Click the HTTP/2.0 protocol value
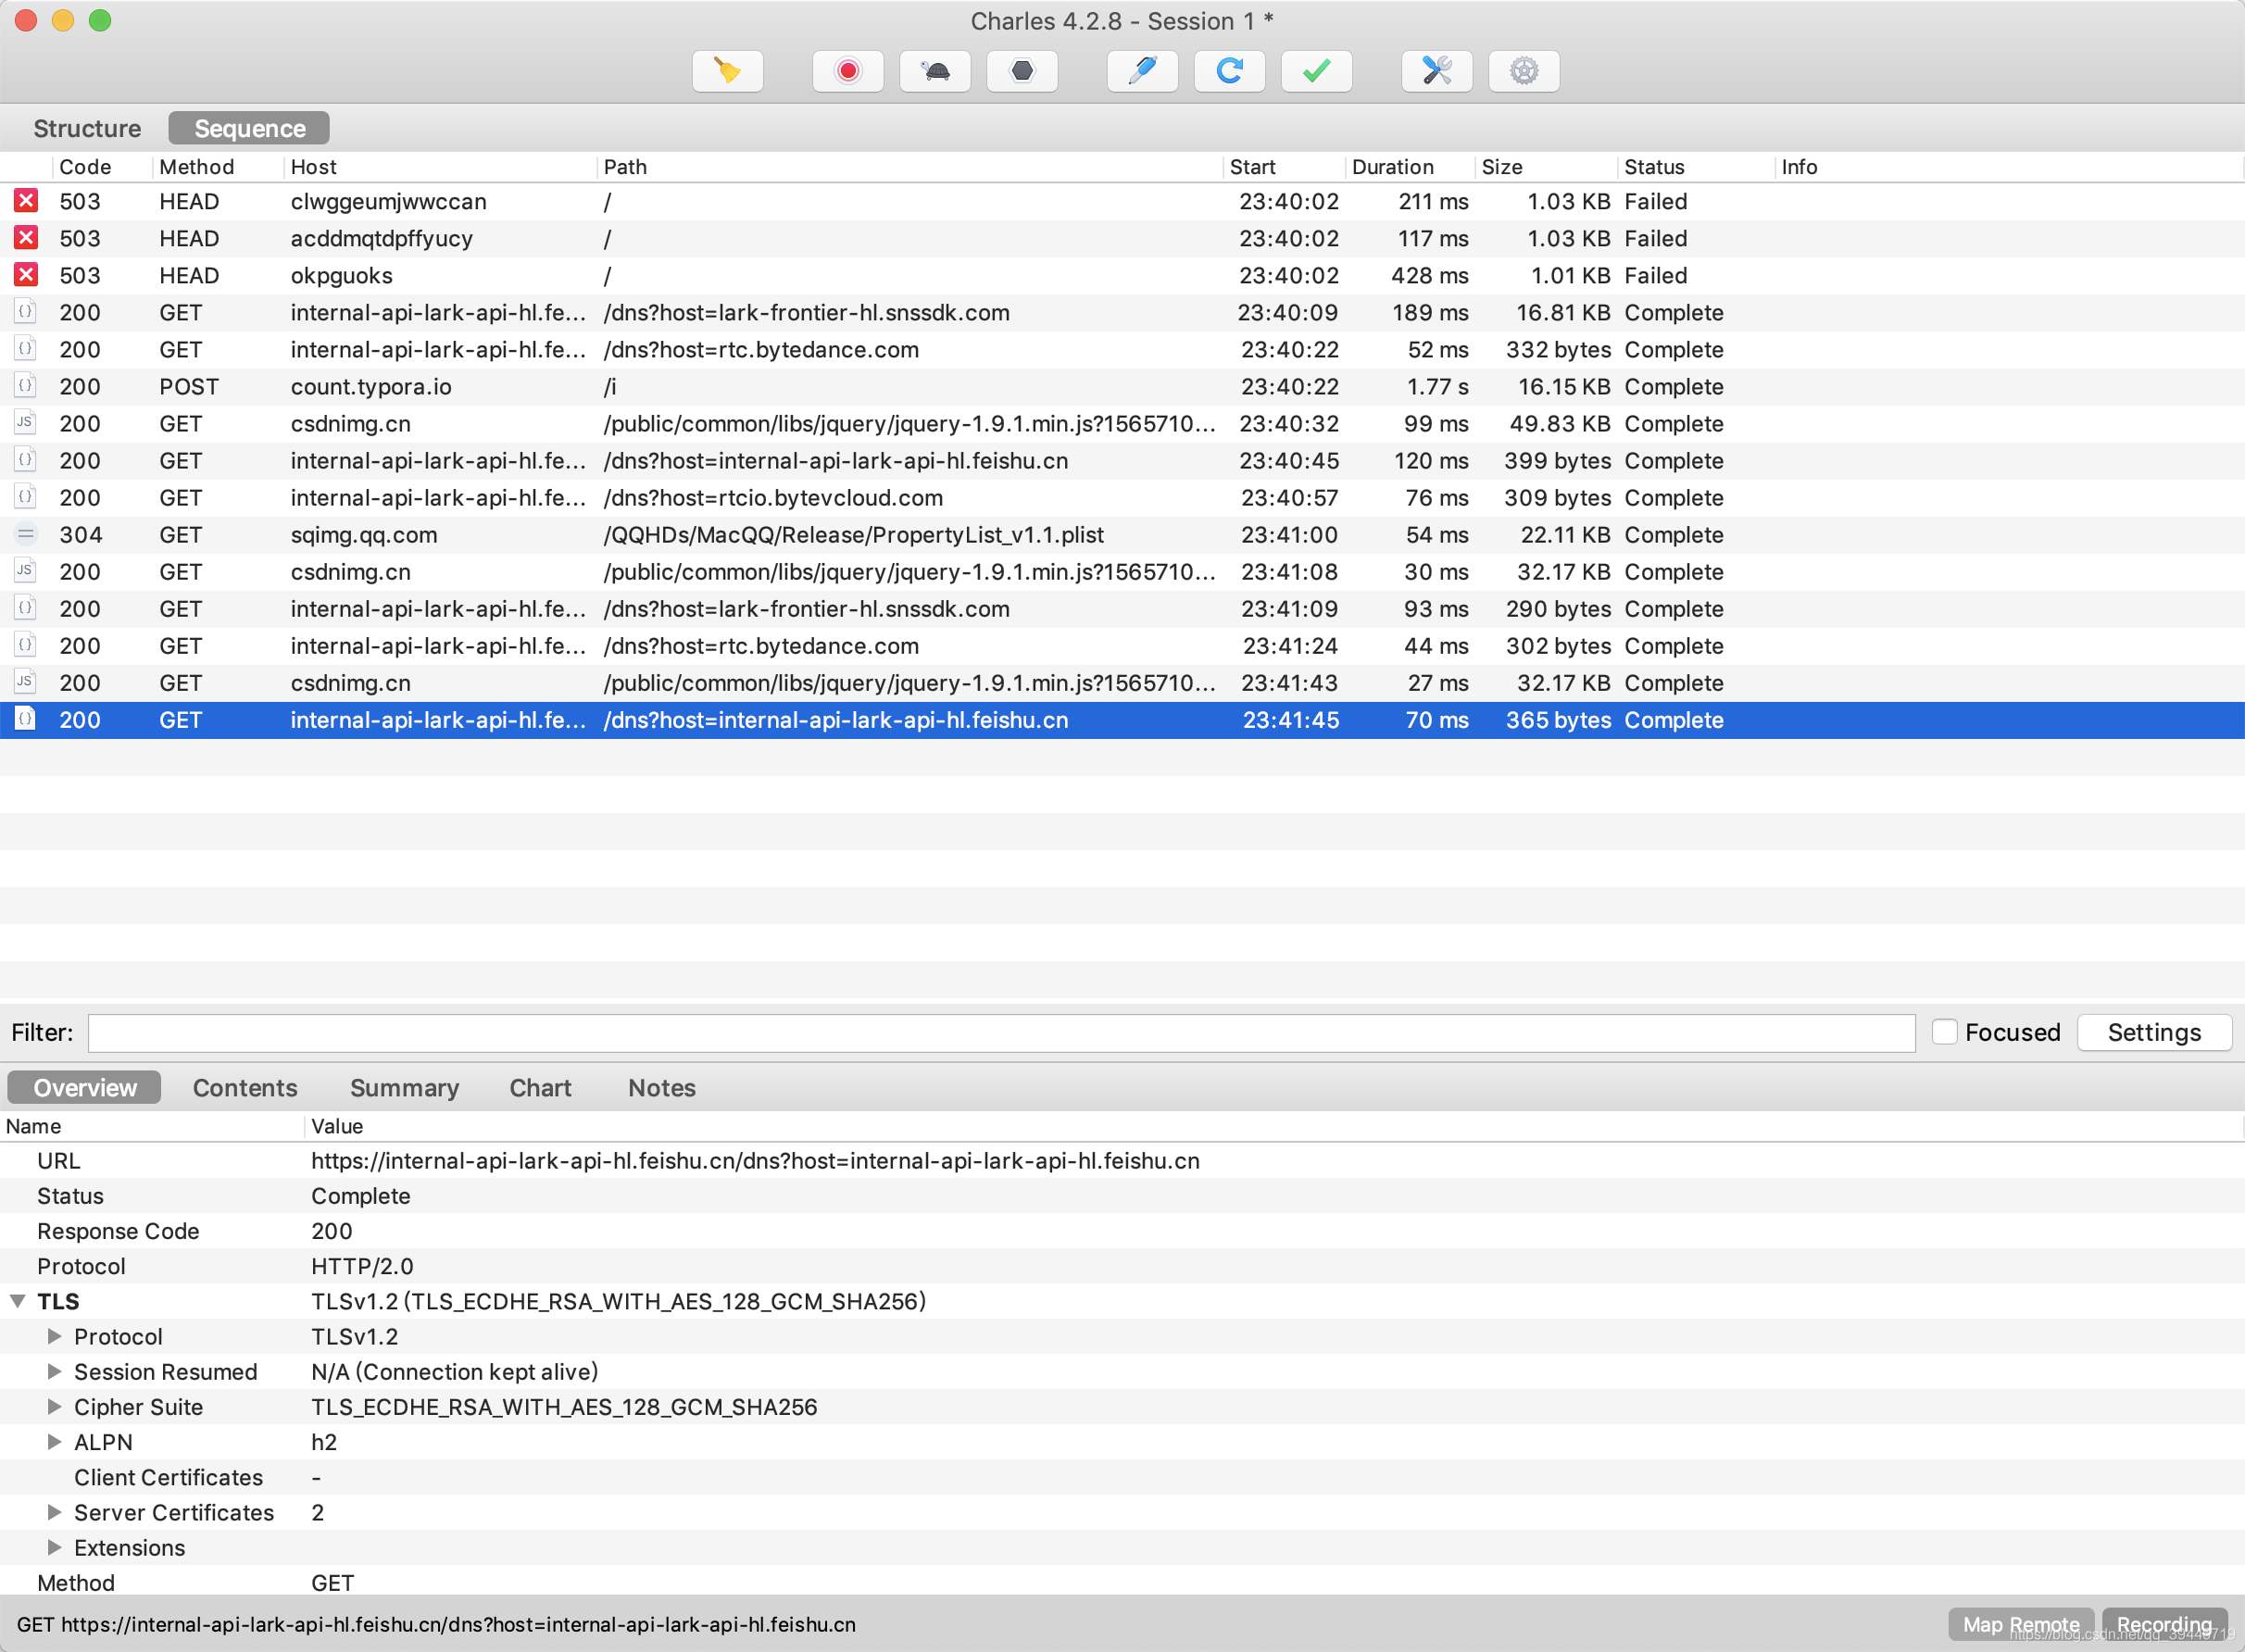2245x1652 pixels. point(362,1266)
